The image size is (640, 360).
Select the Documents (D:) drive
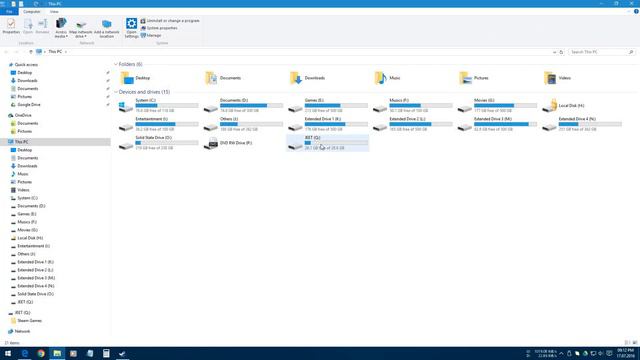coord(243,105)
